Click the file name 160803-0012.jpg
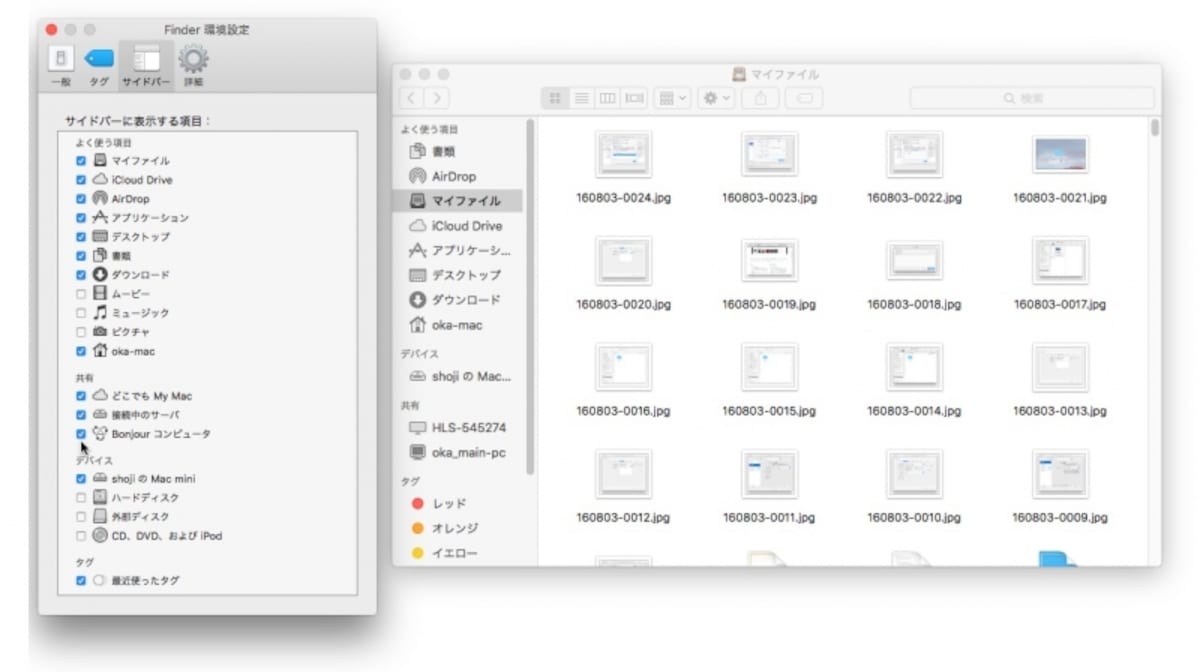Image resolution: width=1200 pixels, height=672 pixels. (623, 518)
